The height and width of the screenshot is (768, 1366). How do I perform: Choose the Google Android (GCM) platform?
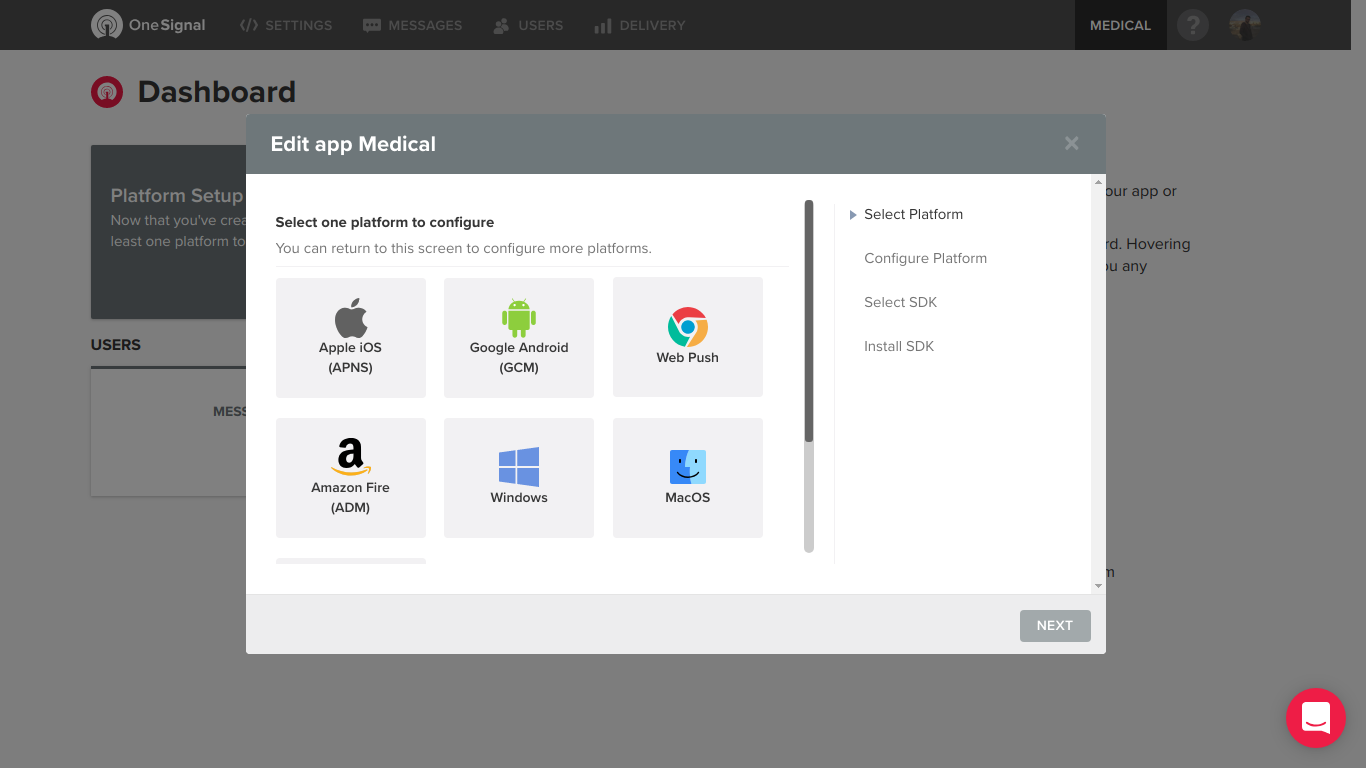(519, 338)
